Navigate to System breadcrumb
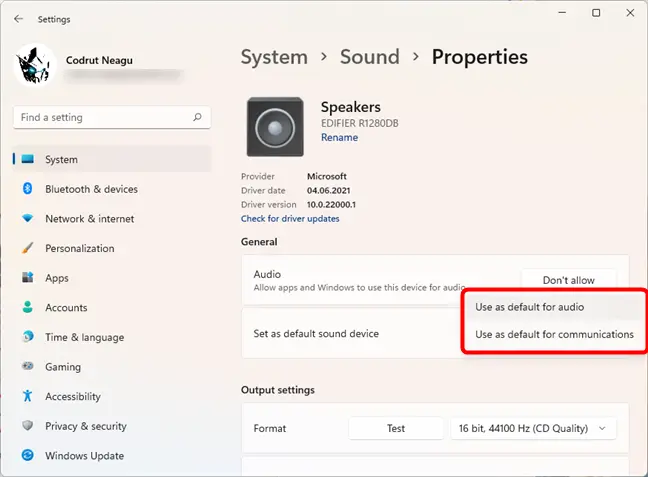Image resolution: width=648 pixels, height=477 pixels. coord(274,57)
